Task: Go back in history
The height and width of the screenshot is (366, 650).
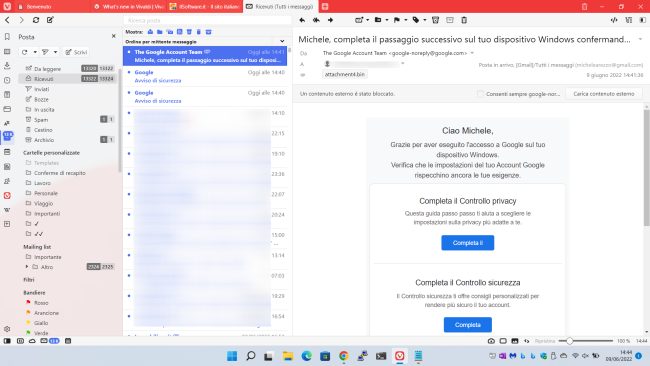Action: (x=7, y=20)
